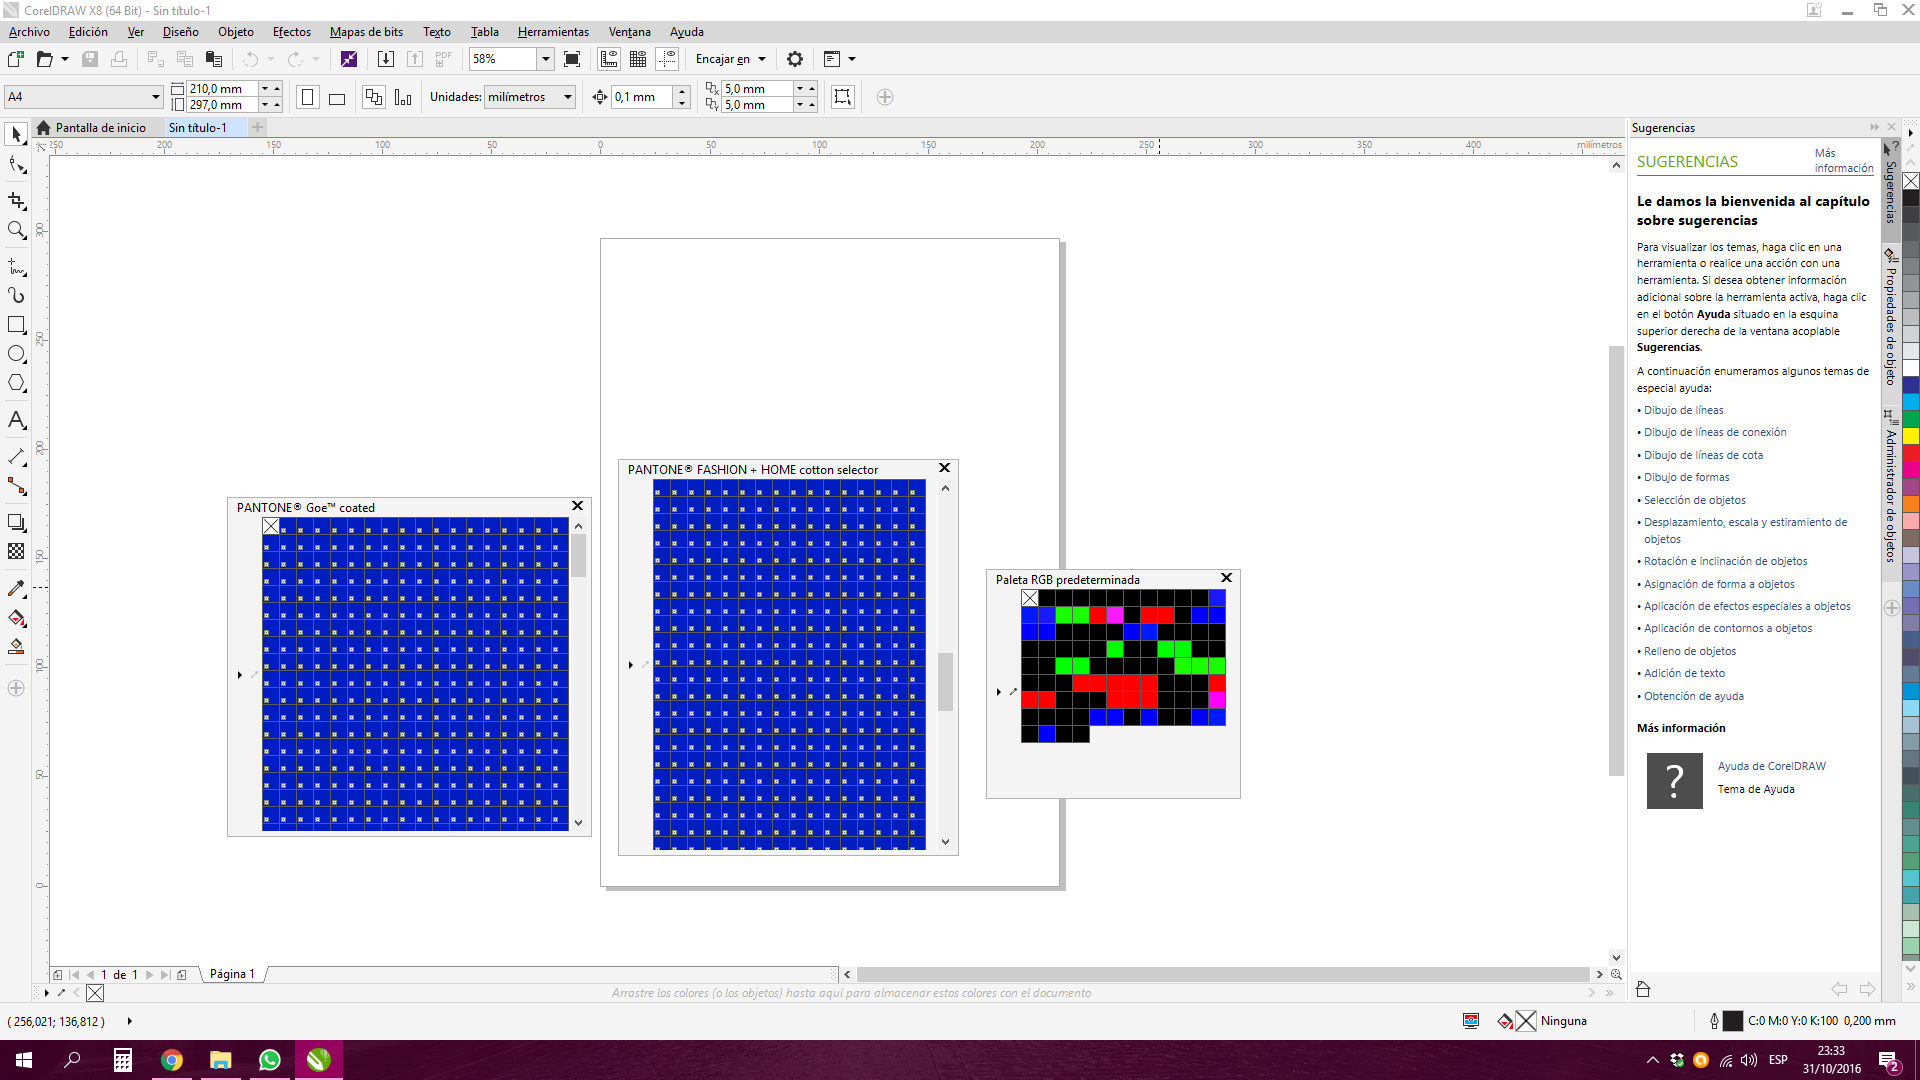This screenshot has width=1920, height=1080.
Task: Select the Ellipse tool
Action: coord(16,354)
